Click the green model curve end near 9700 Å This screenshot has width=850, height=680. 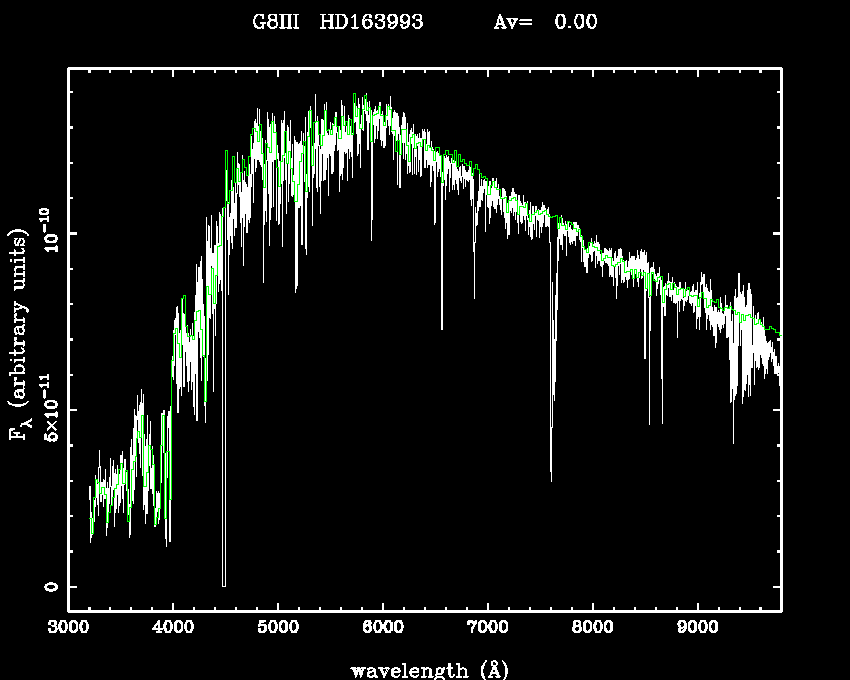tap(776, 331)
